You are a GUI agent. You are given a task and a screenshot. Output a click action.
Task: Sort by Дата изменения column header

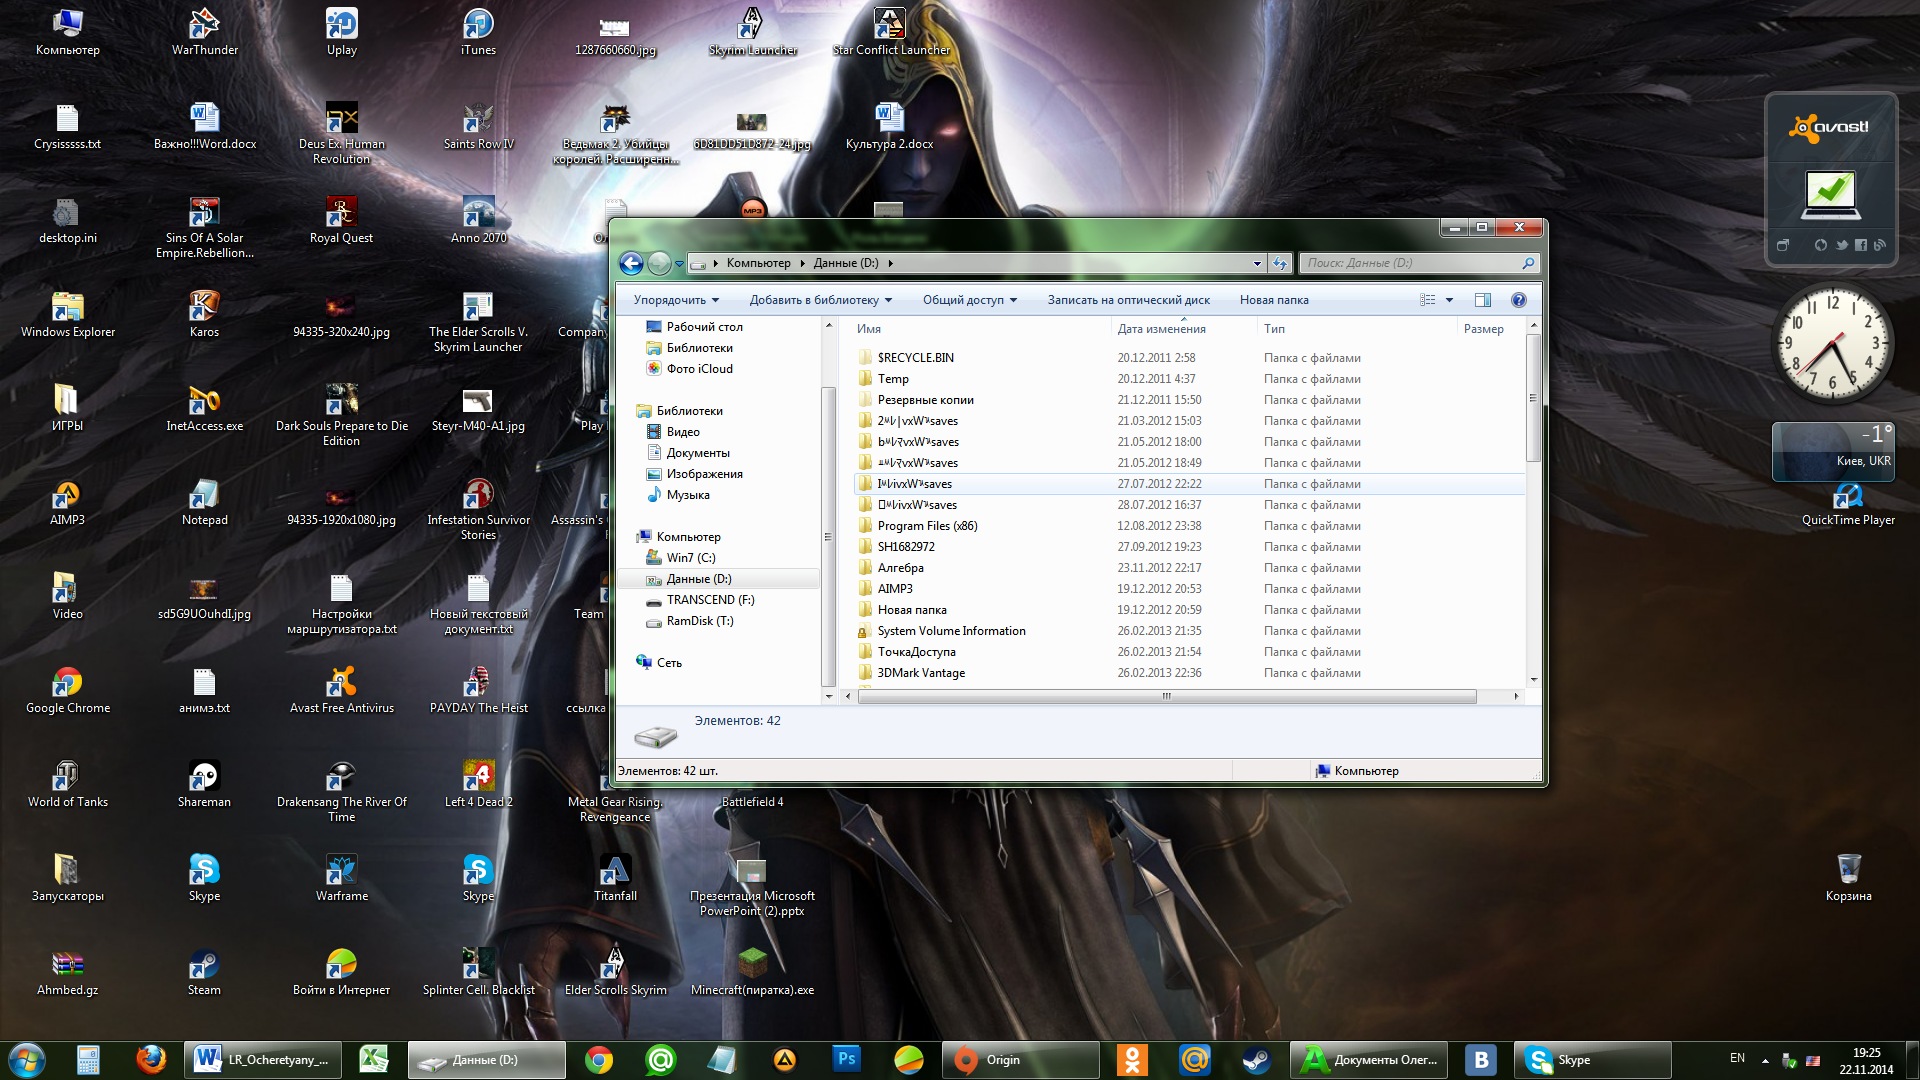(x=1183, y=329)
